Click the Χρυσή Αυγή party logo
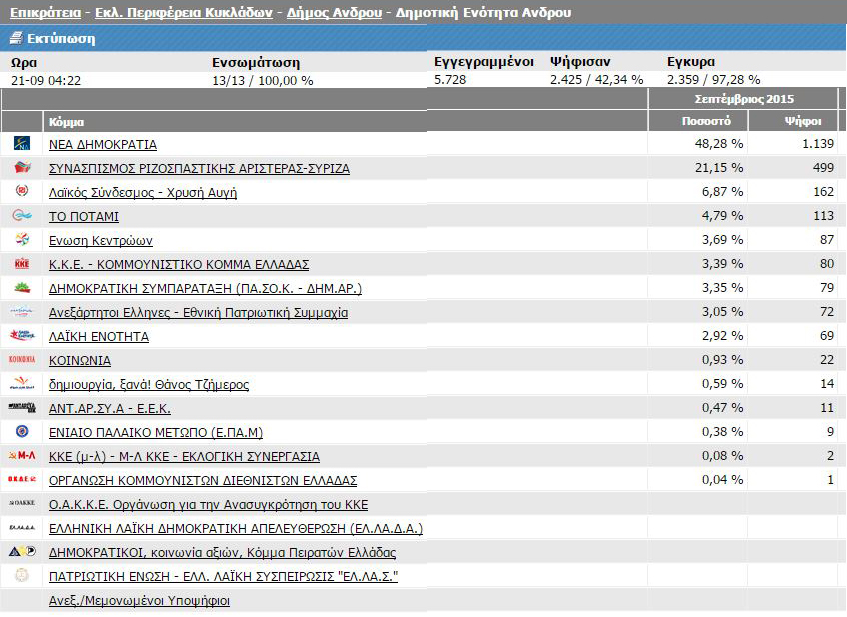Image resolution: width=847 pixels, height=617 pixels. click(x=22, y=191)
